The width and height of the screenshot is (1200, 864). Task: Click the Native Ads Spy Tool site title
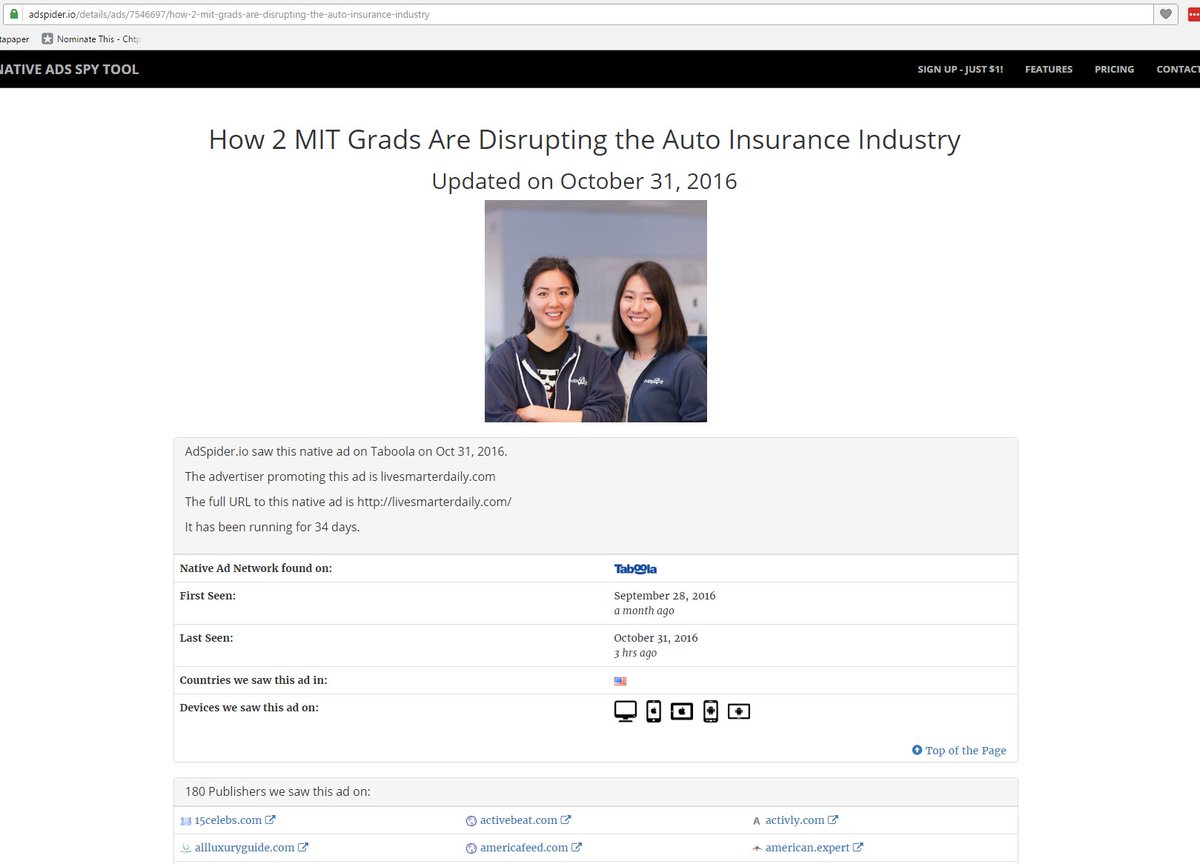pyautogui.click(x=69, y=69)
